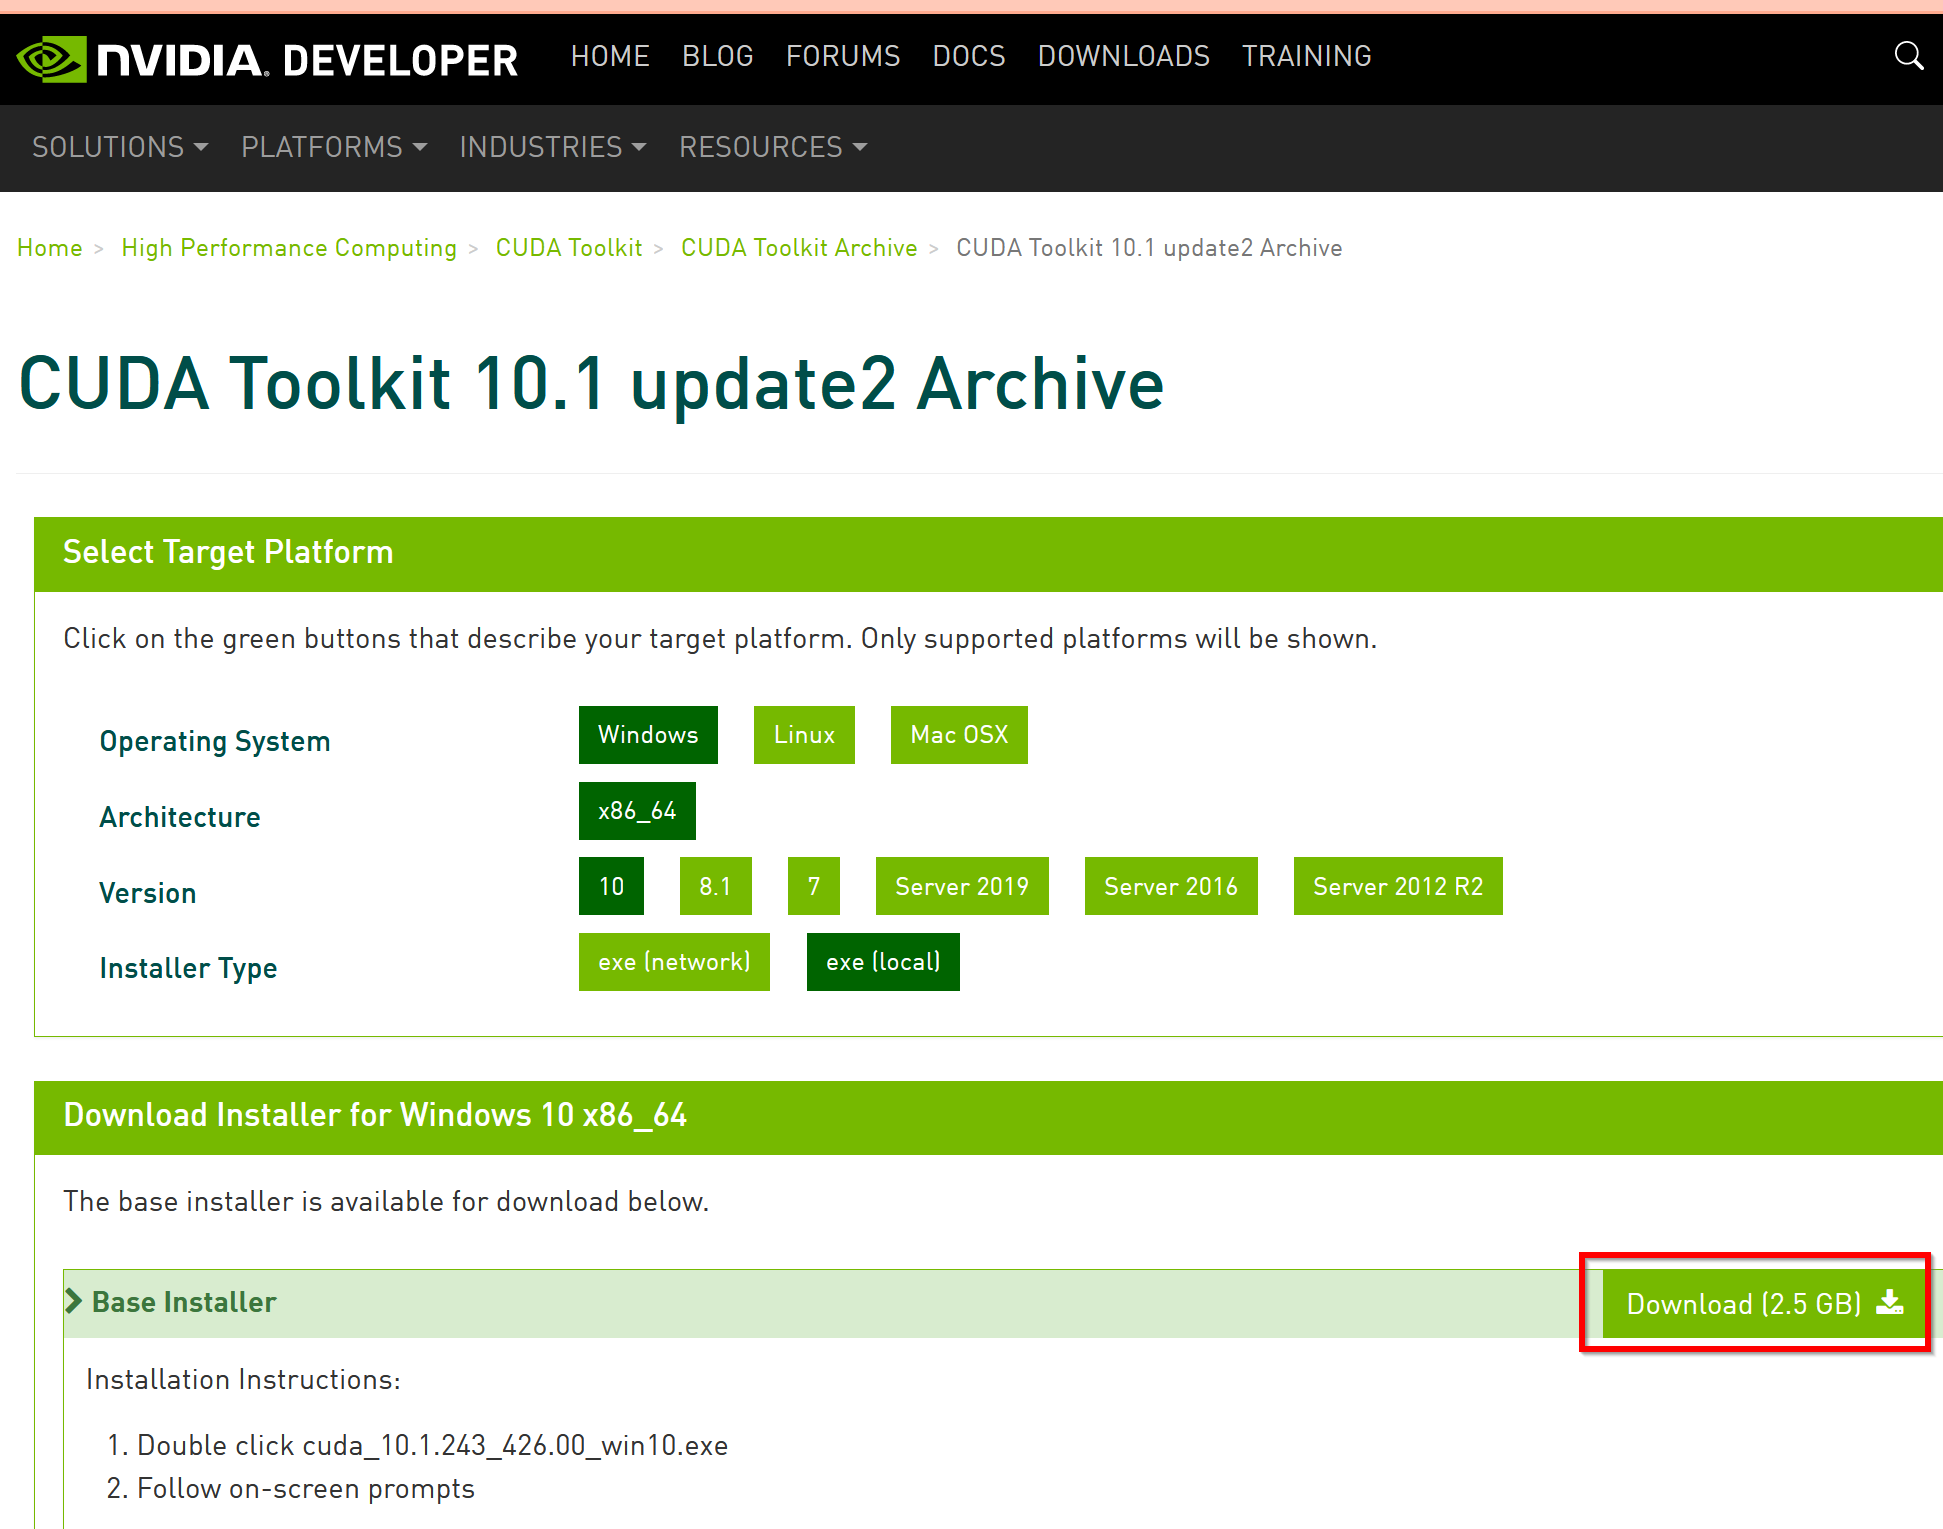Expand the PLATFORMS dropdown
1943x1529 pixels.
tap(334, 147)
